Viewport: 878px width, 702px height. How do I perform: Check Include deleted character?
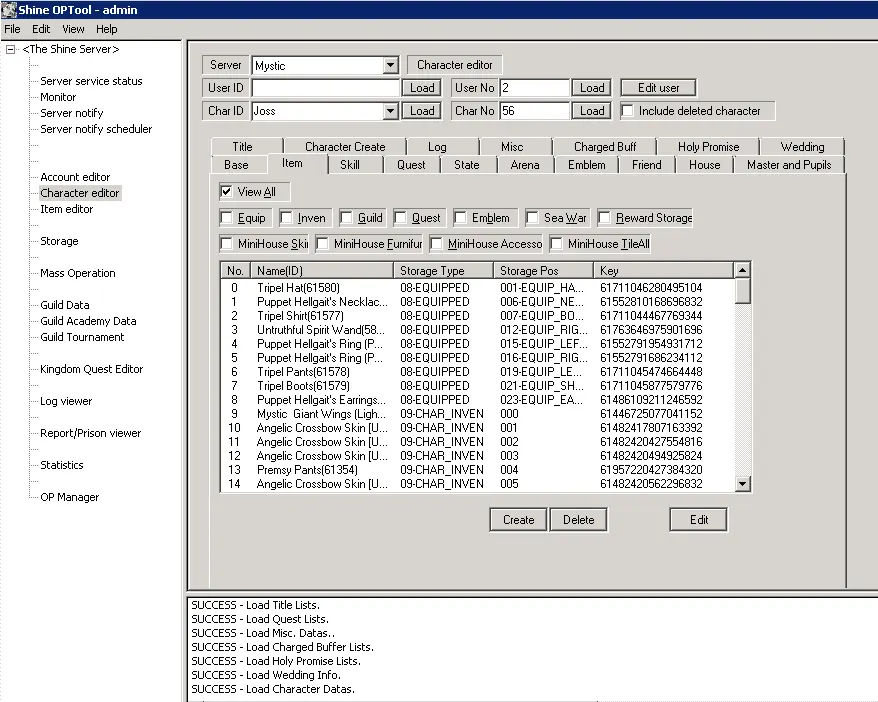tap(628, 111)
